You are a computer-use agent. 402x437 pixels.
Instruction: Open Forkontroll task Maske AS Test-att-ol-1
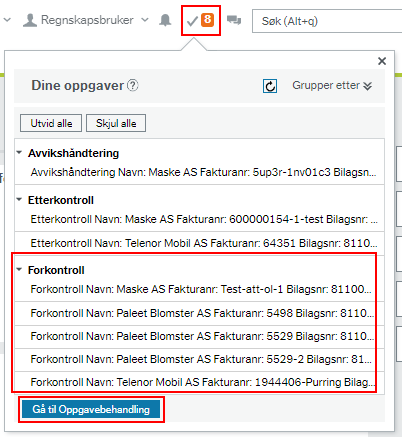[199, 289]
